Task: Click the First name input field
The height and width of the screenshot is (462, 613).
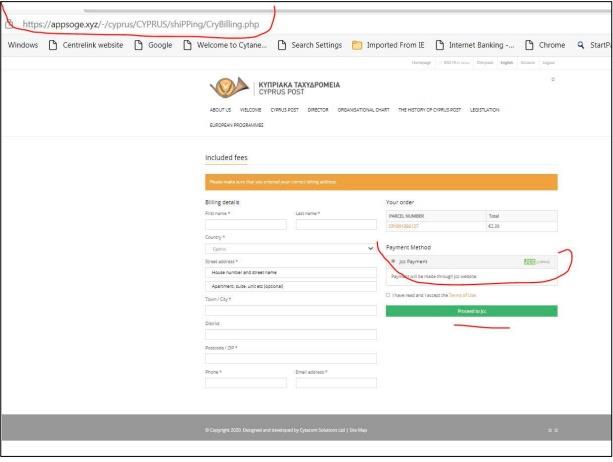Action: click(245, 225)
